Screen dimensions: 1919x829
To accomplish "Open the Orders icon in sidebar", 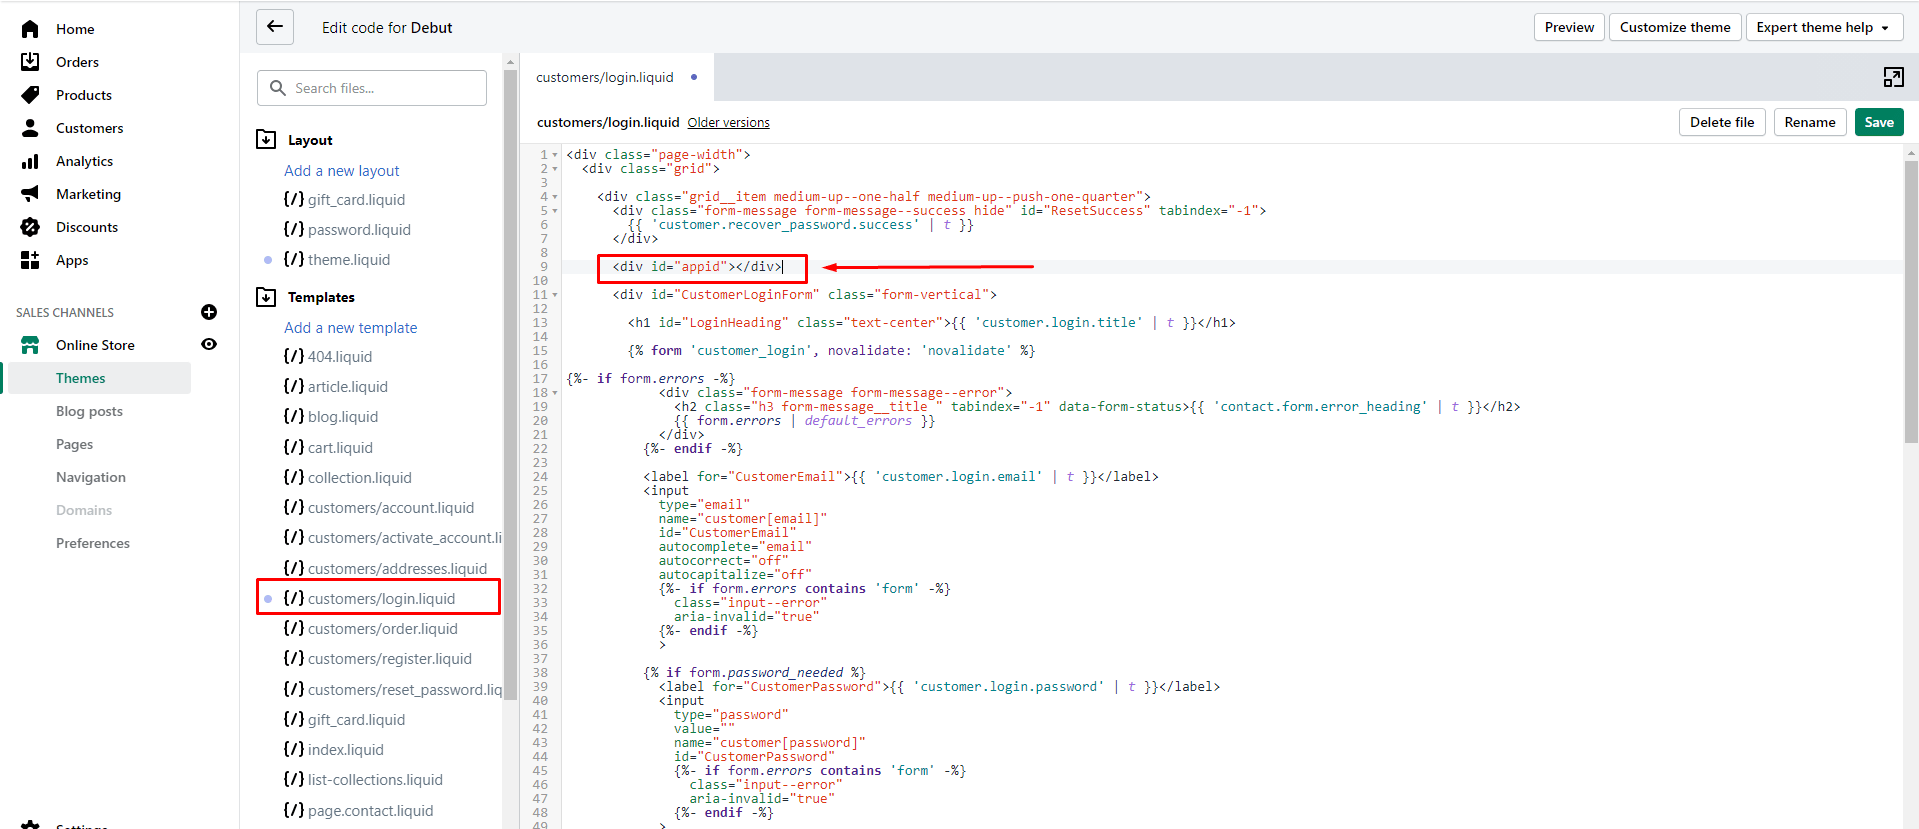I will pos(30,62).
